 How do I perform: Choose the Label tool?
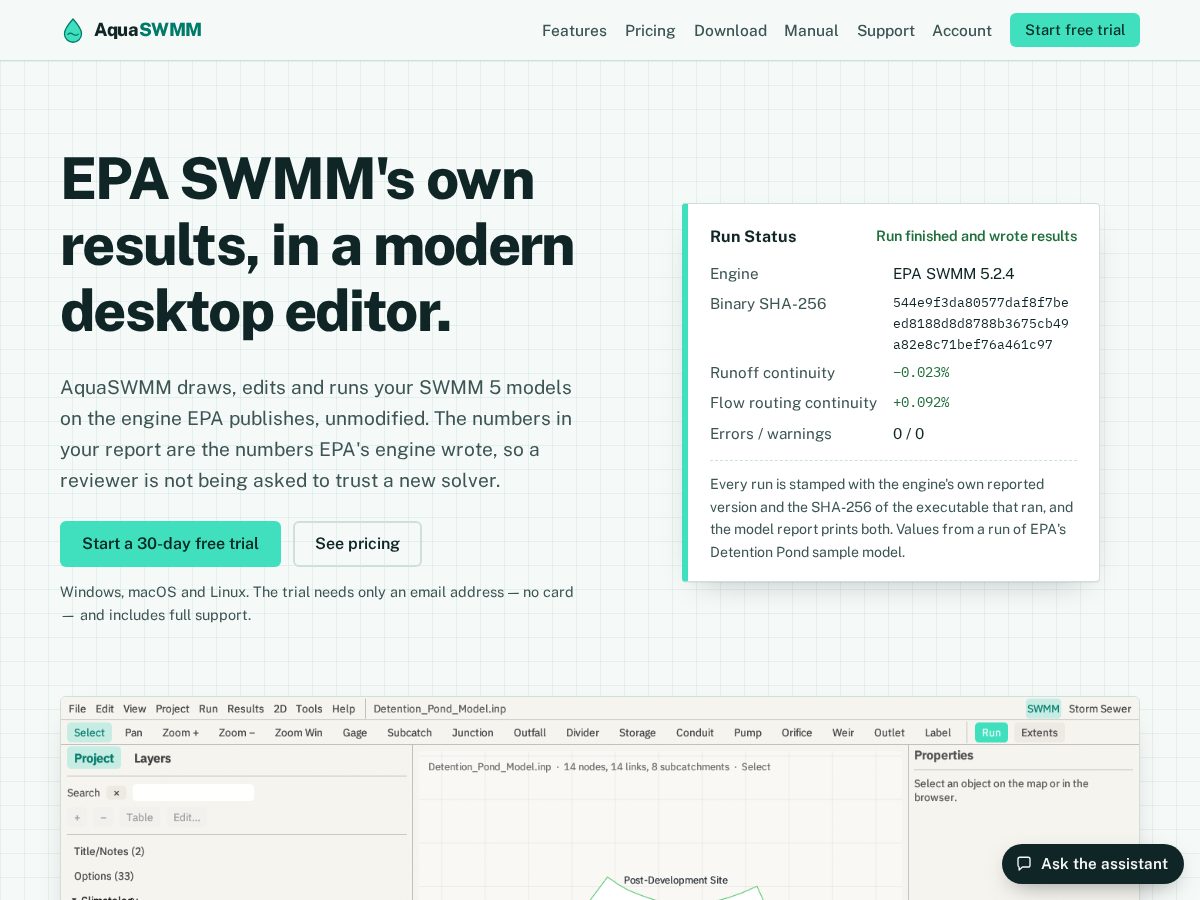pyautogui.click(x=938, y=733)
